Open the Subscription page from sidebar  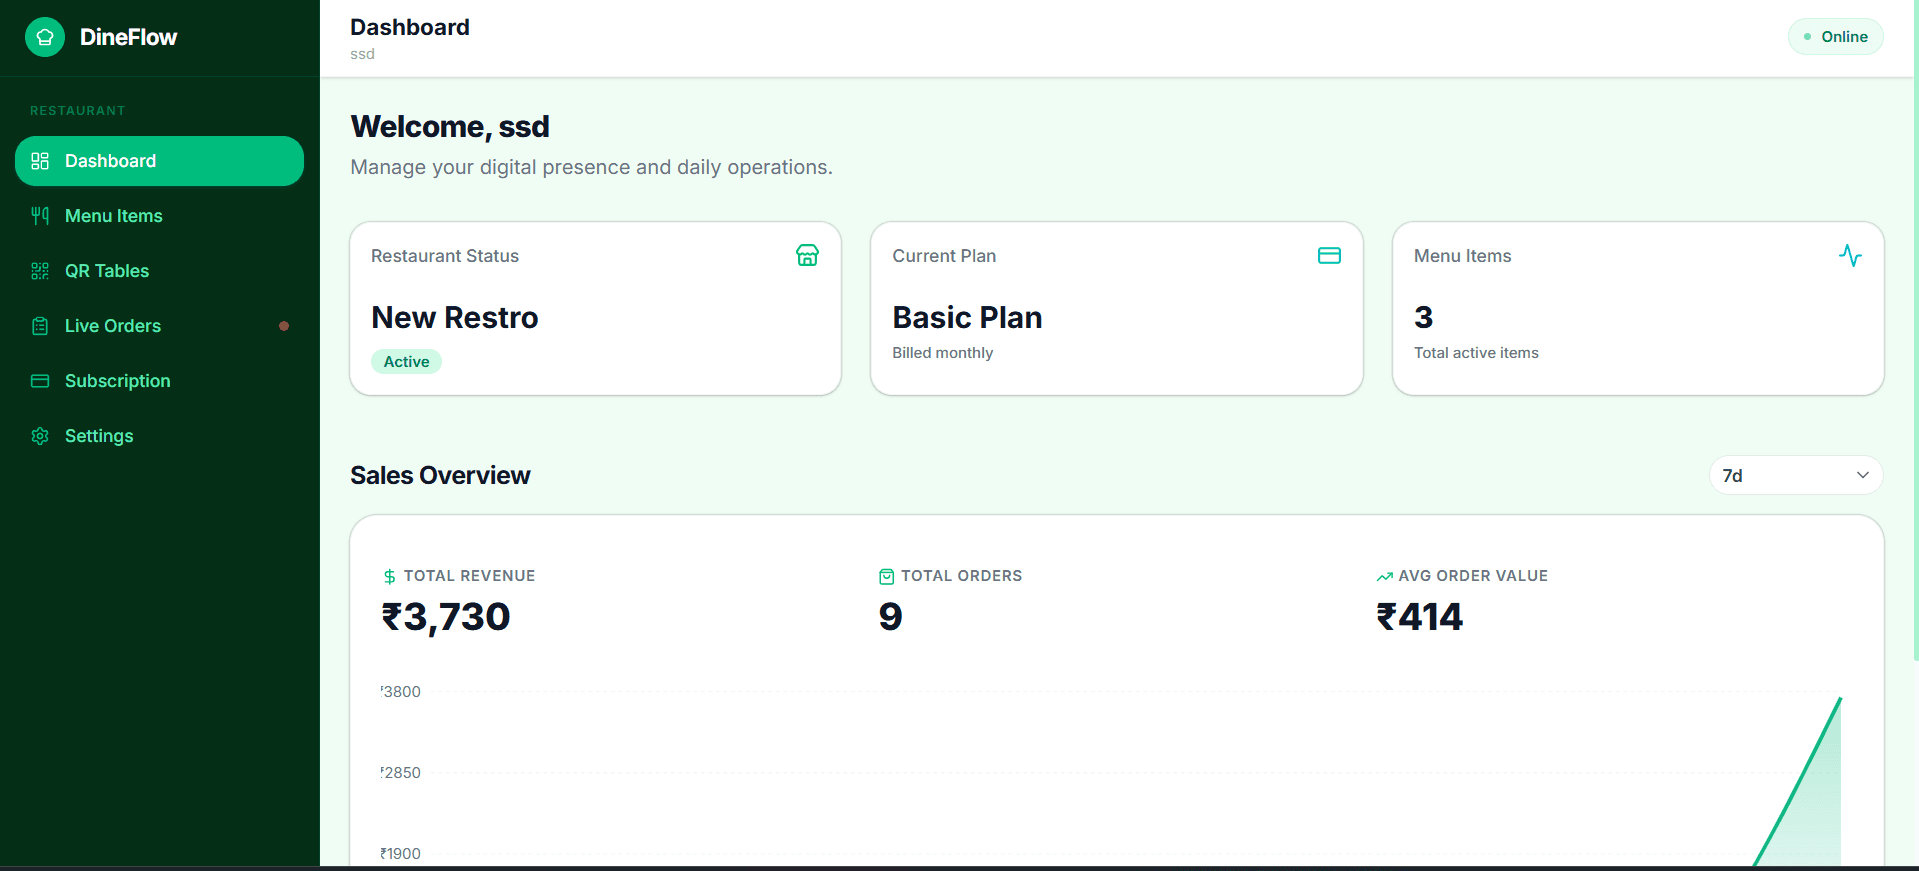pos(117,380)
